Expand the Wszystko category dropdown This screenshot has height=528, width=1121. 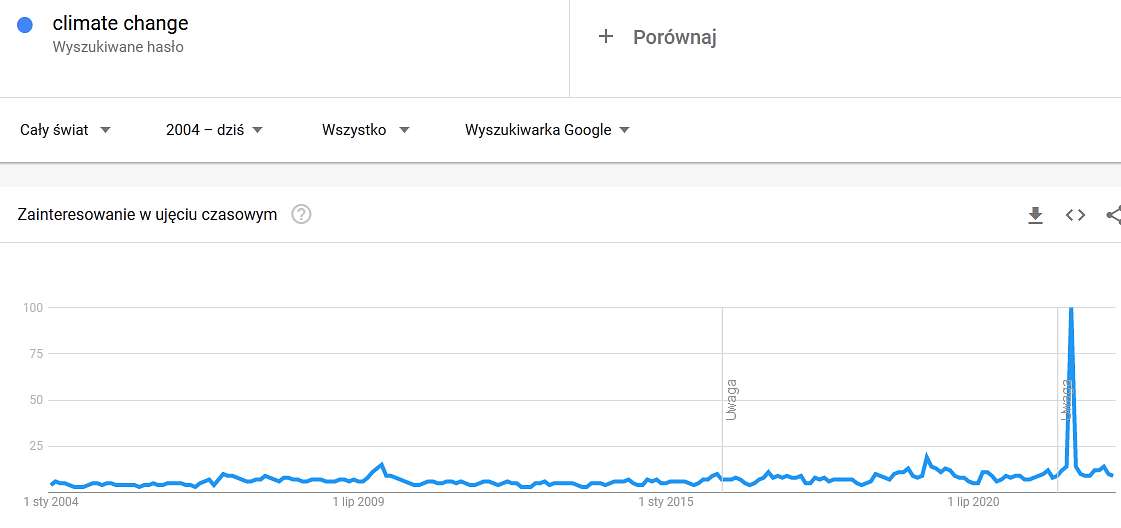[x=365, y=130]
